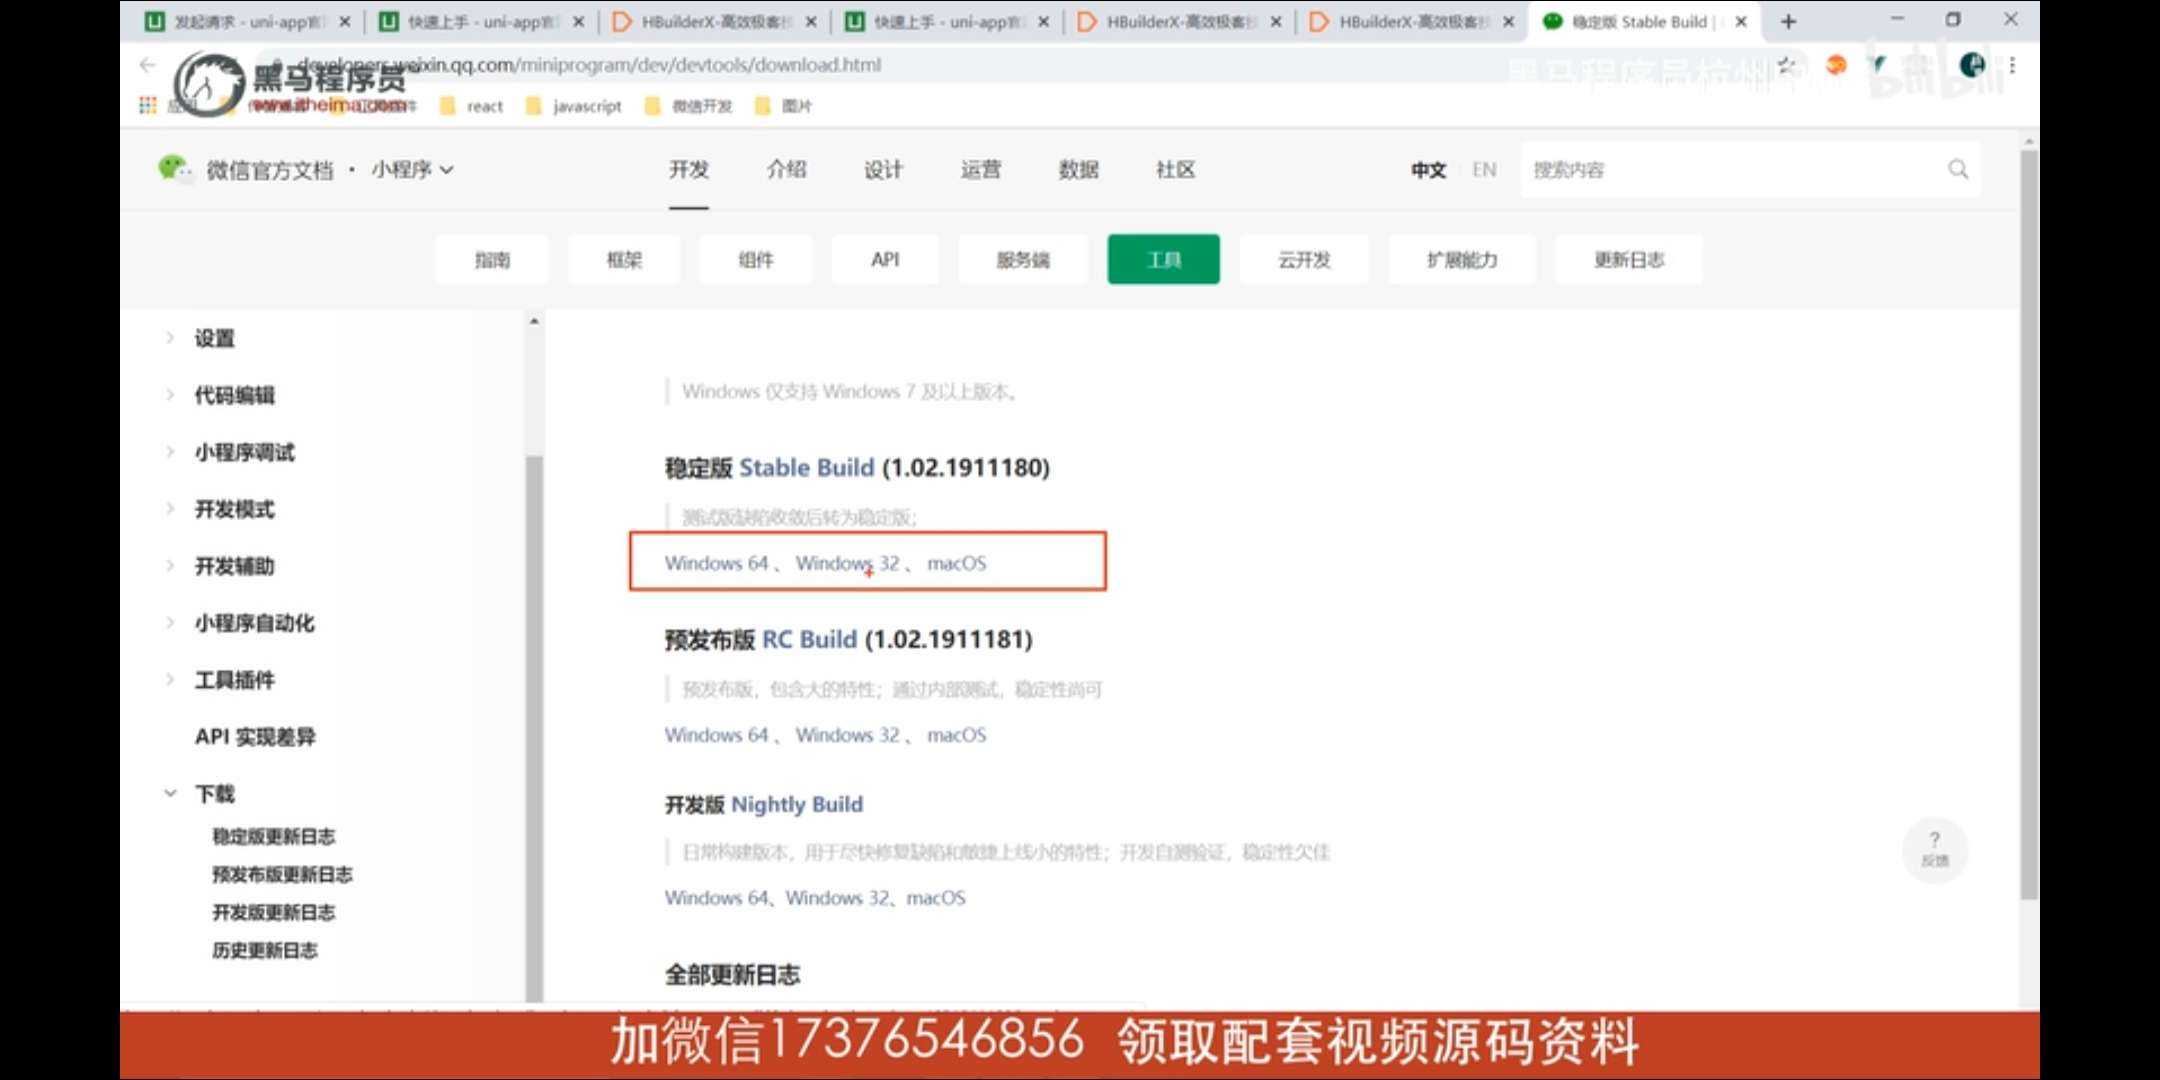This screenshot has height=1080, width=2160.
Task: Download RC Build Windows 64
Action: [716, 735]
